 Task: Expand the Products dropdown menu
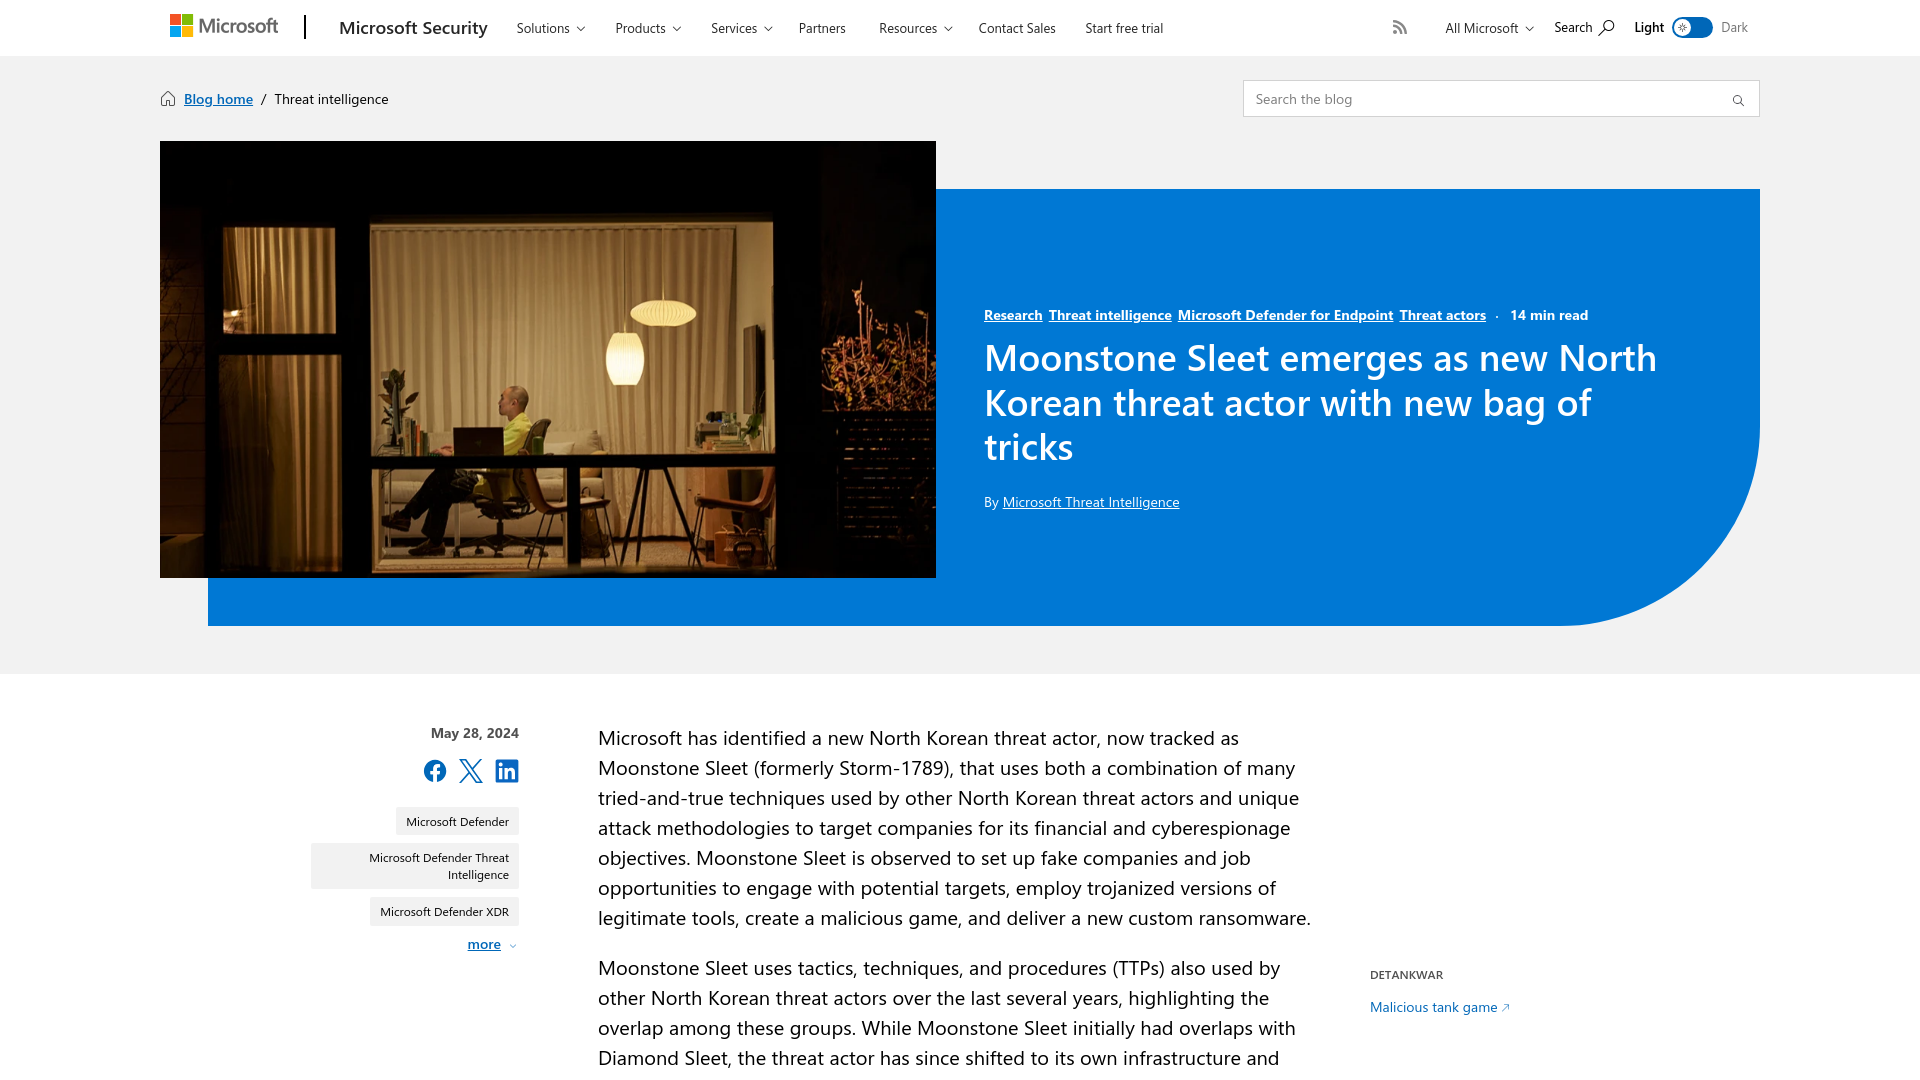coord(646,28)
